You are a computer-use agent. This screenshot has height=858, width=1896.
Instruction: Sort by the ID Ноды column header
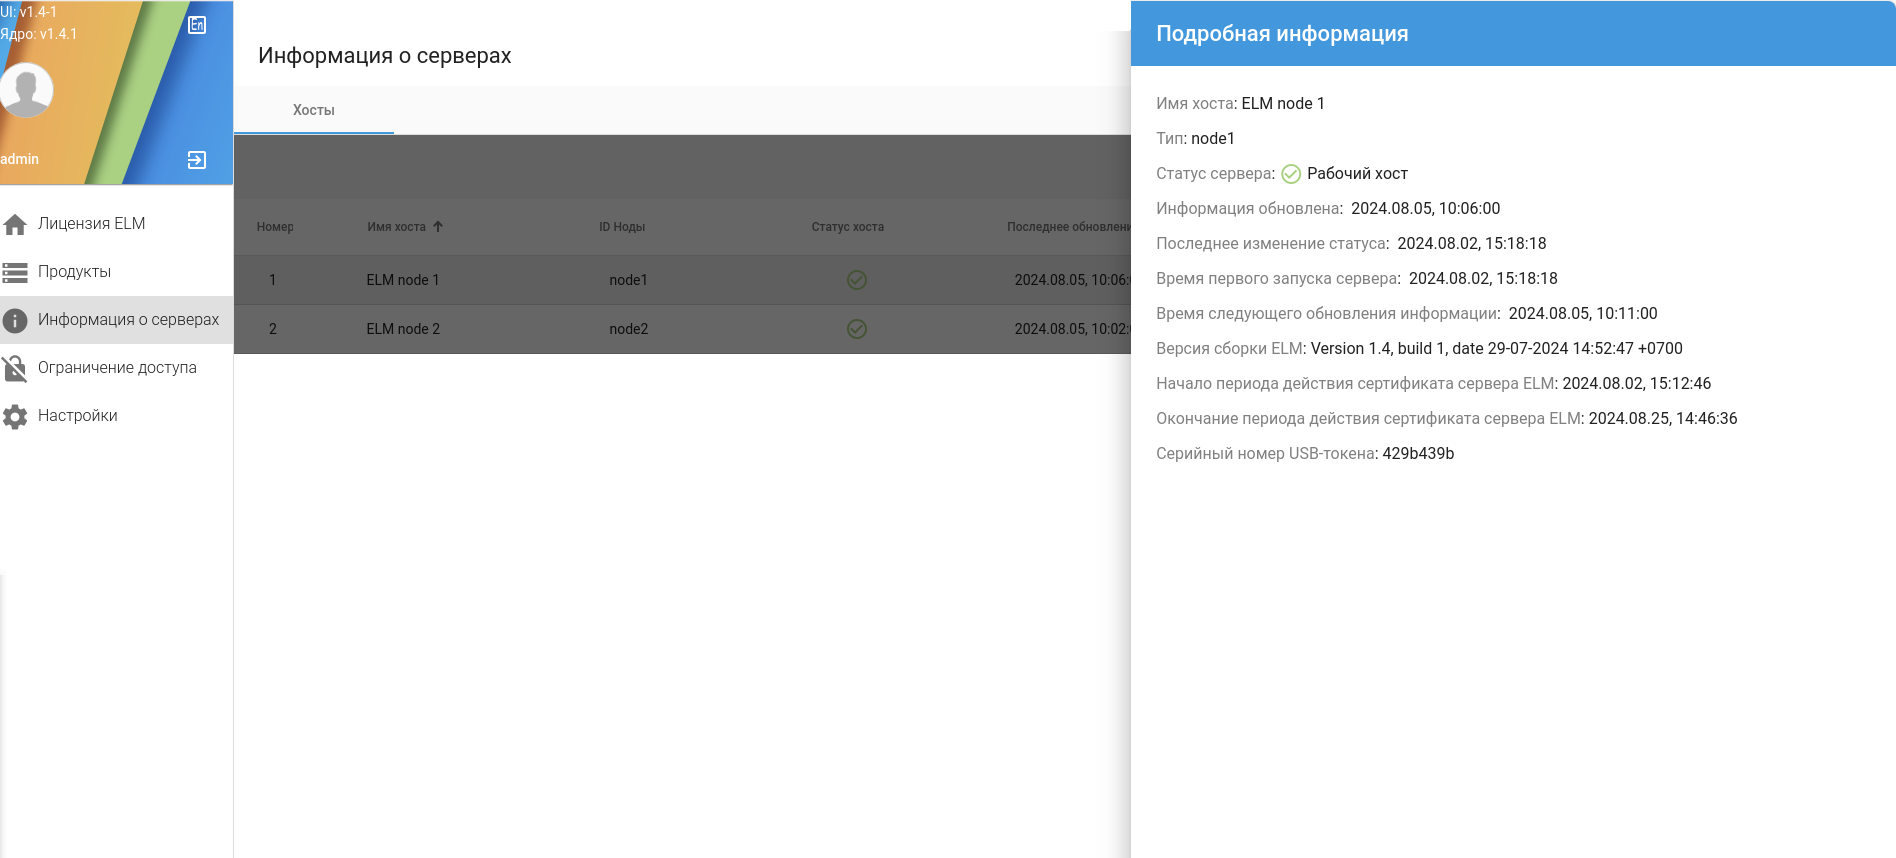click(622, 227)
